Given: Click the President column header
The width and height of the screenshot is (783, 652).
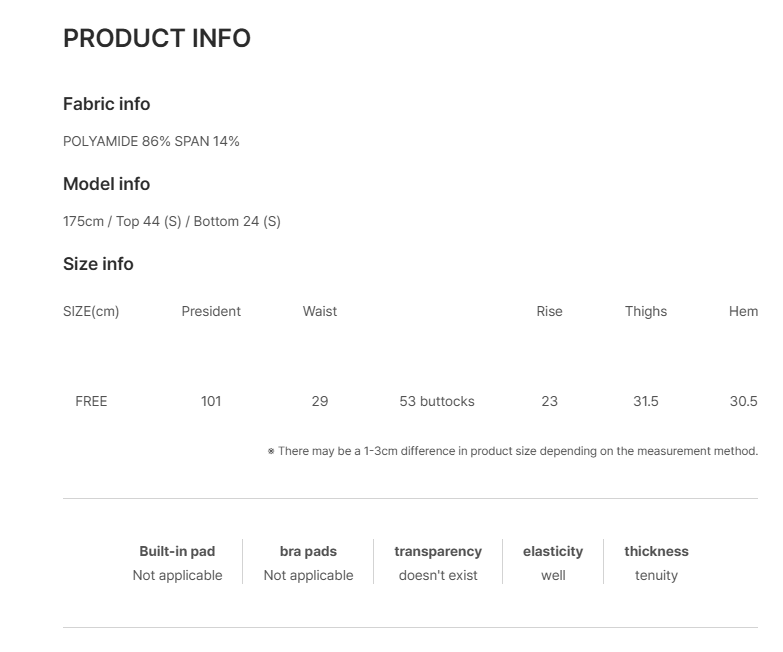Looking at the screenshot, I should (x=211, y=312).
